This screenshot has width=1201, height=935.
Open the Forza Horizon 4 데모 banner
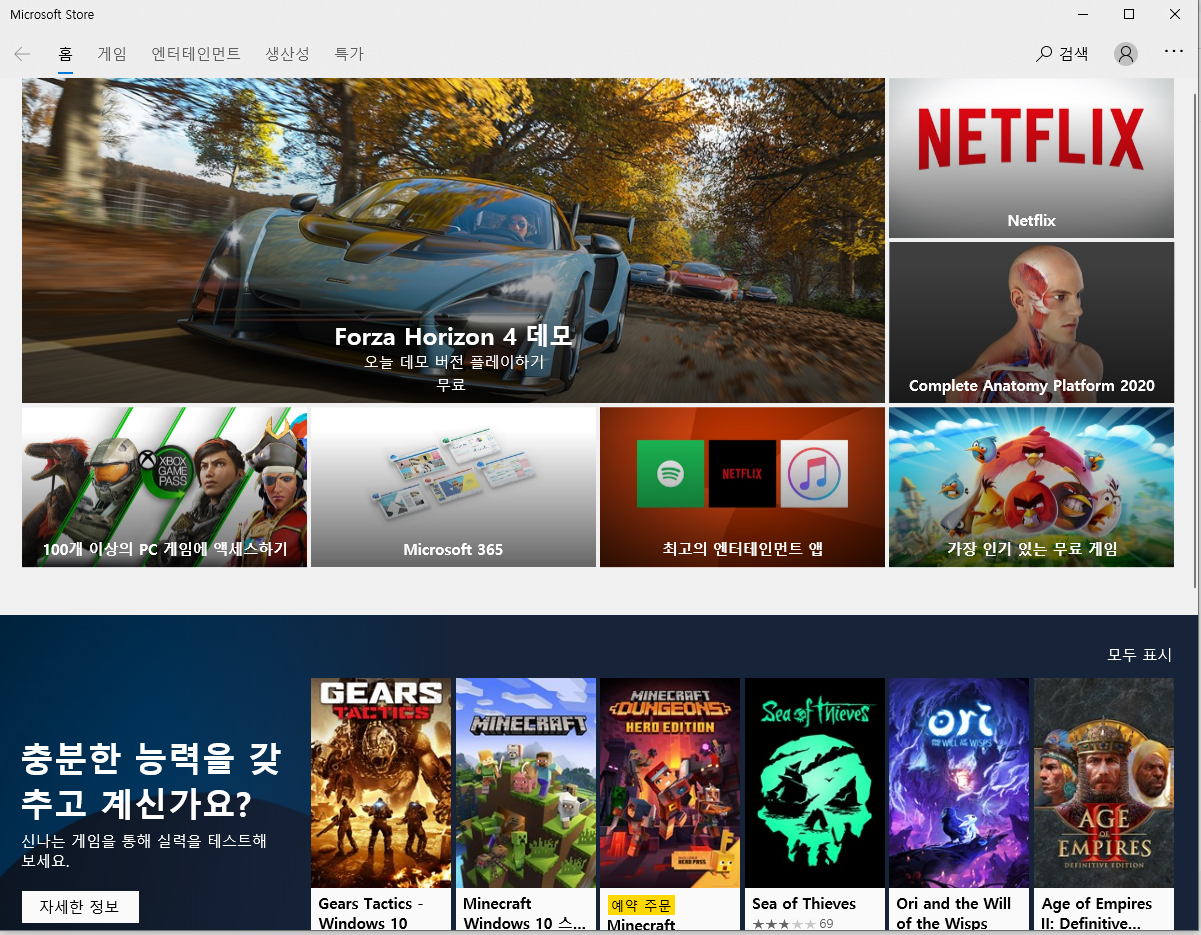tap(453, 240)
